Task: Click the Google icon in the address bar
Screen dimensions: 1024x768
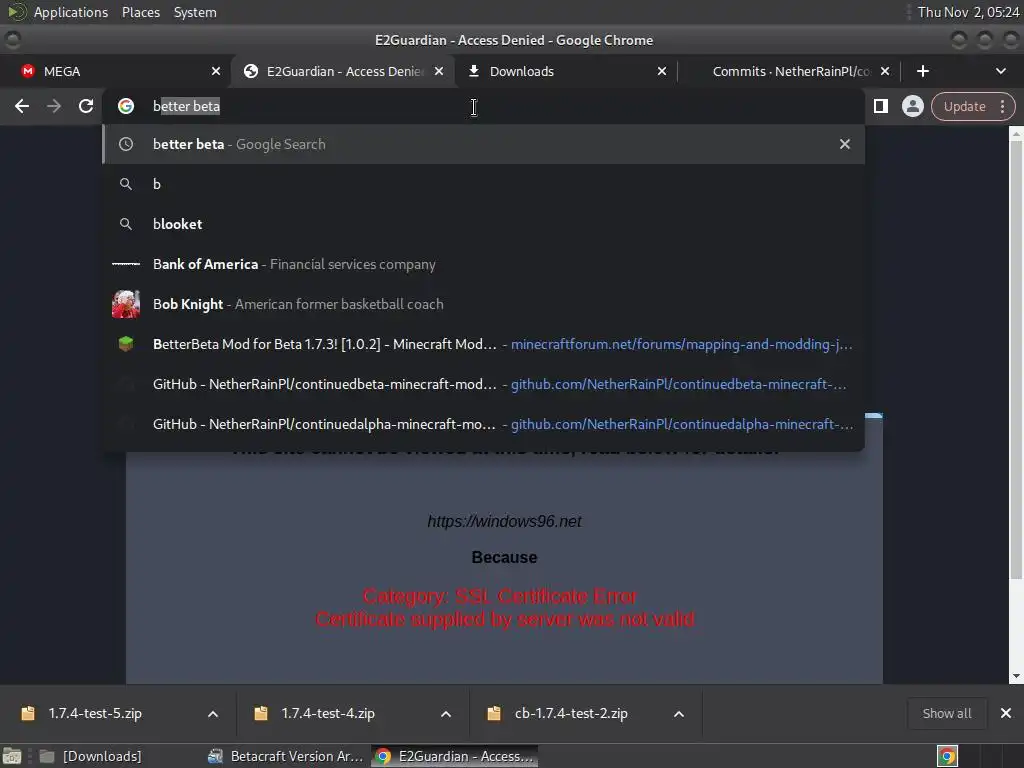Action: (126, 106)
